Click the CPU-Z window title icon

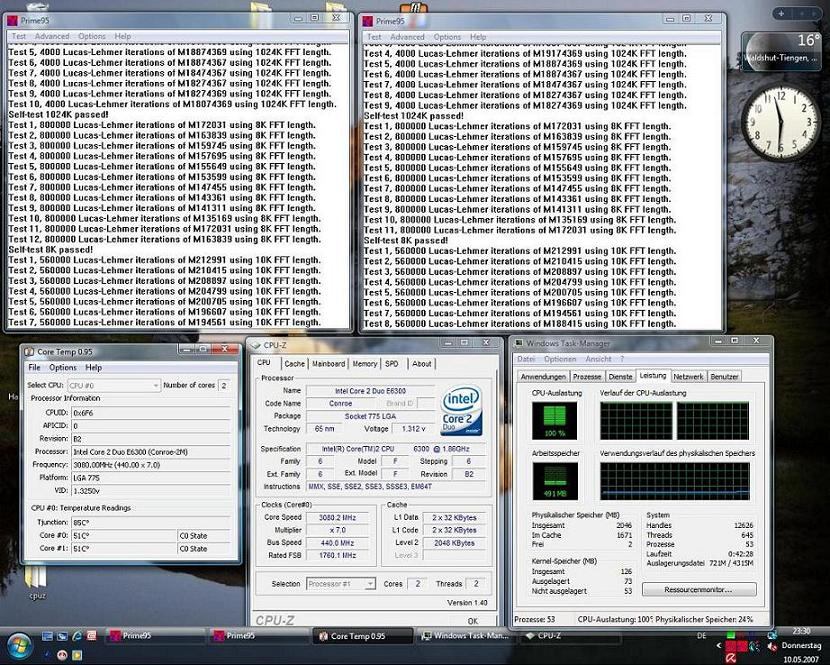255,345
